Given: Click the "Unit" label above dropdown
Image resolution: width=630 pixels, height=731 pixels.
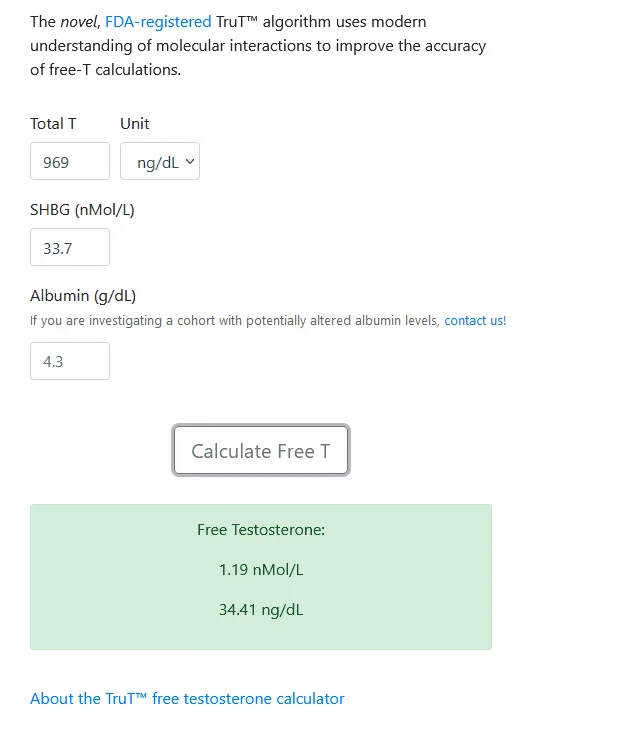Looking at the screenshot, I should pyautogui.click(x=135, y=123).
